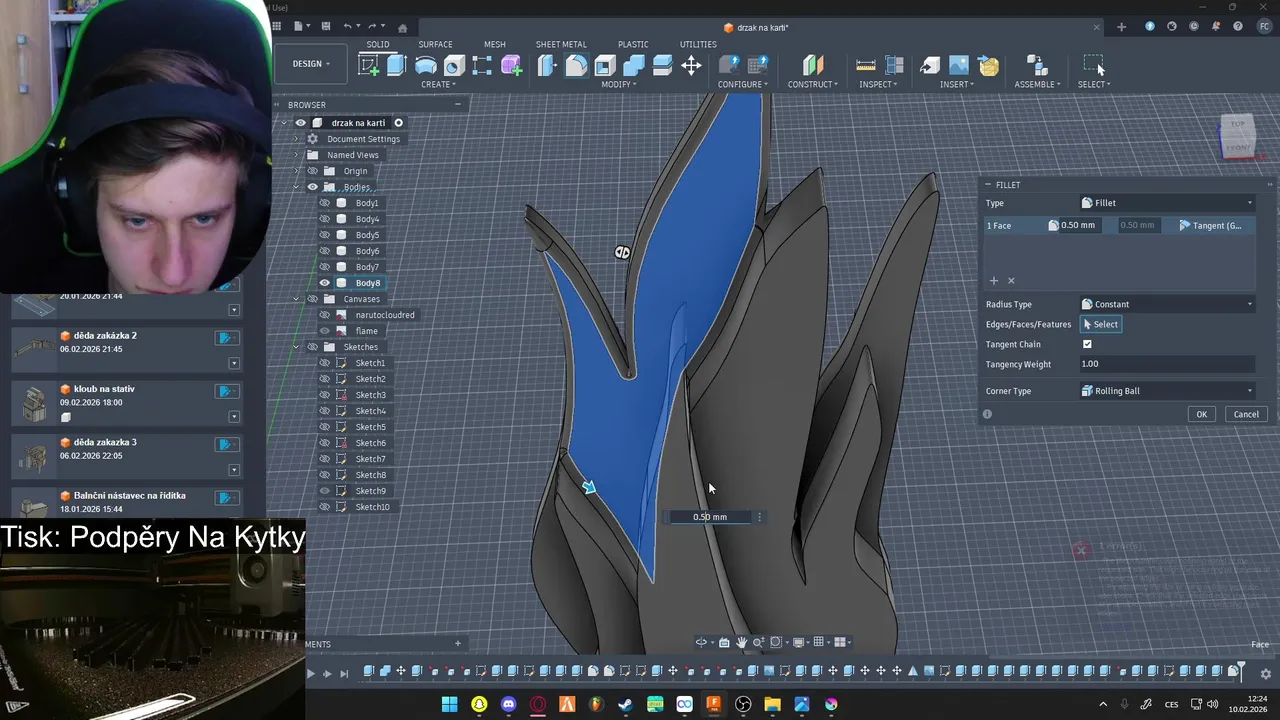Select the Interference inspect tool
The height and width of the screenshot is (720, 1280).
pos(894,65)
